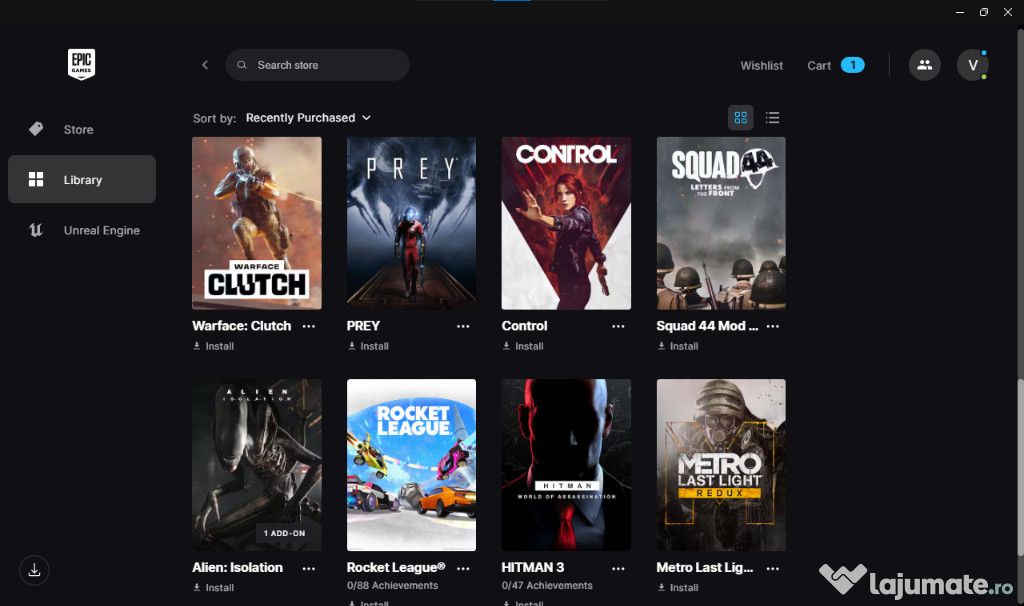Install Warface: Clutch
The height and width of the screenshot is (606, 1024).
click(x=214, y=346)
